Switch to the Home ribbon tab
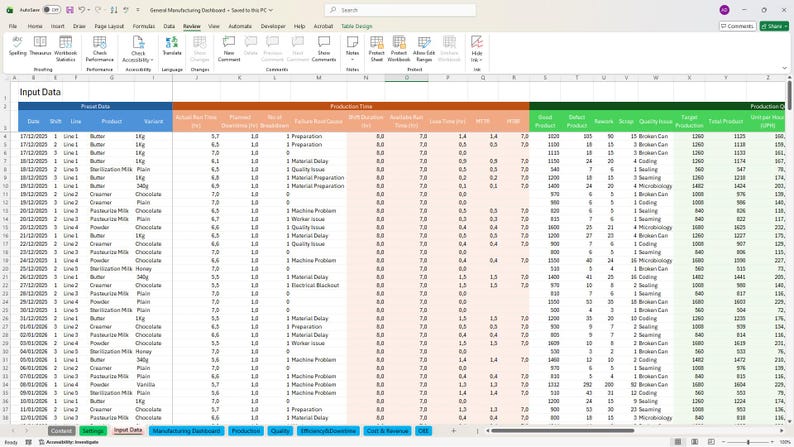 tap(35, 26)
